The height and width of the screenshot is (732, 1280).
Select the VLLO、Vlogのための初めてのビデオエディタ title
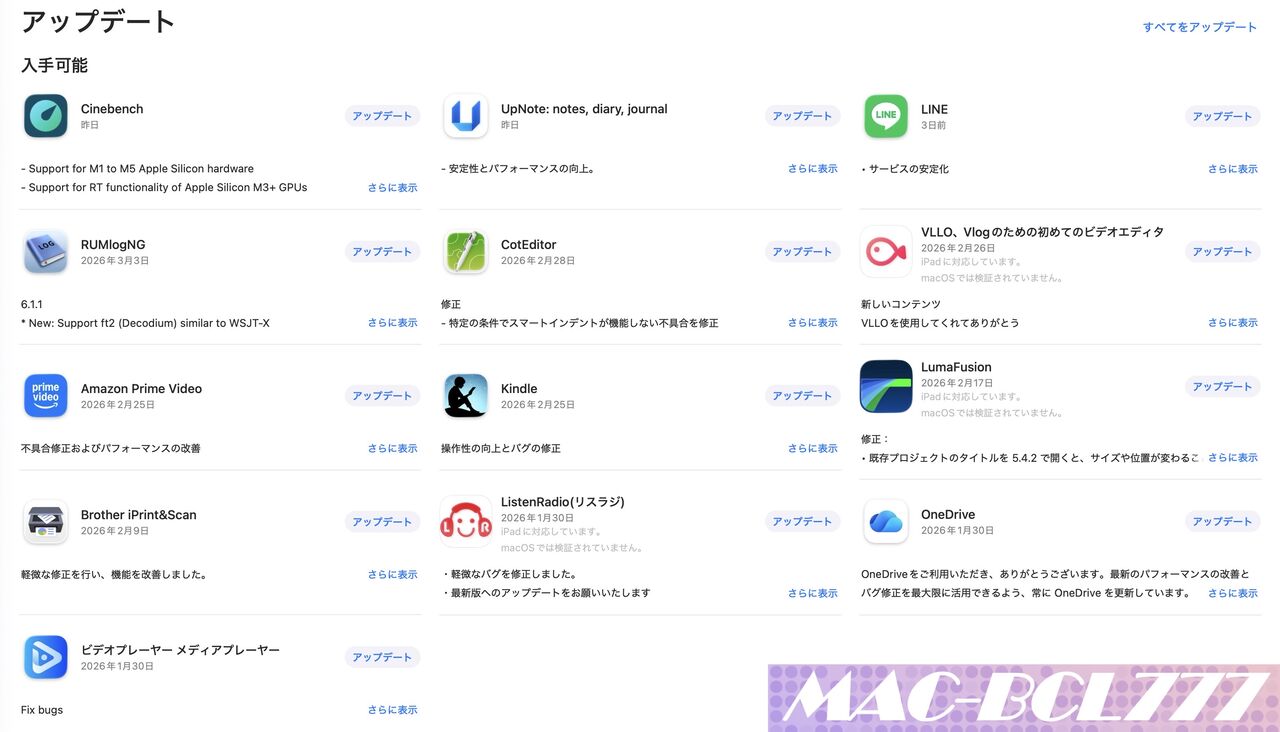click(1042, 232)
